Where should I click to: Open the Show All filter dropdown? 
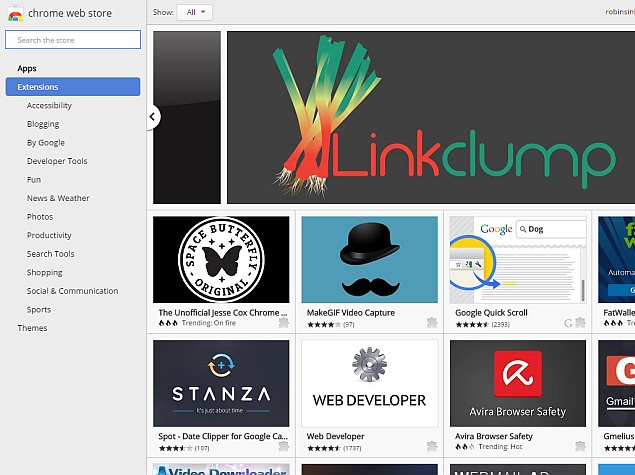click(x=195, y=13)
